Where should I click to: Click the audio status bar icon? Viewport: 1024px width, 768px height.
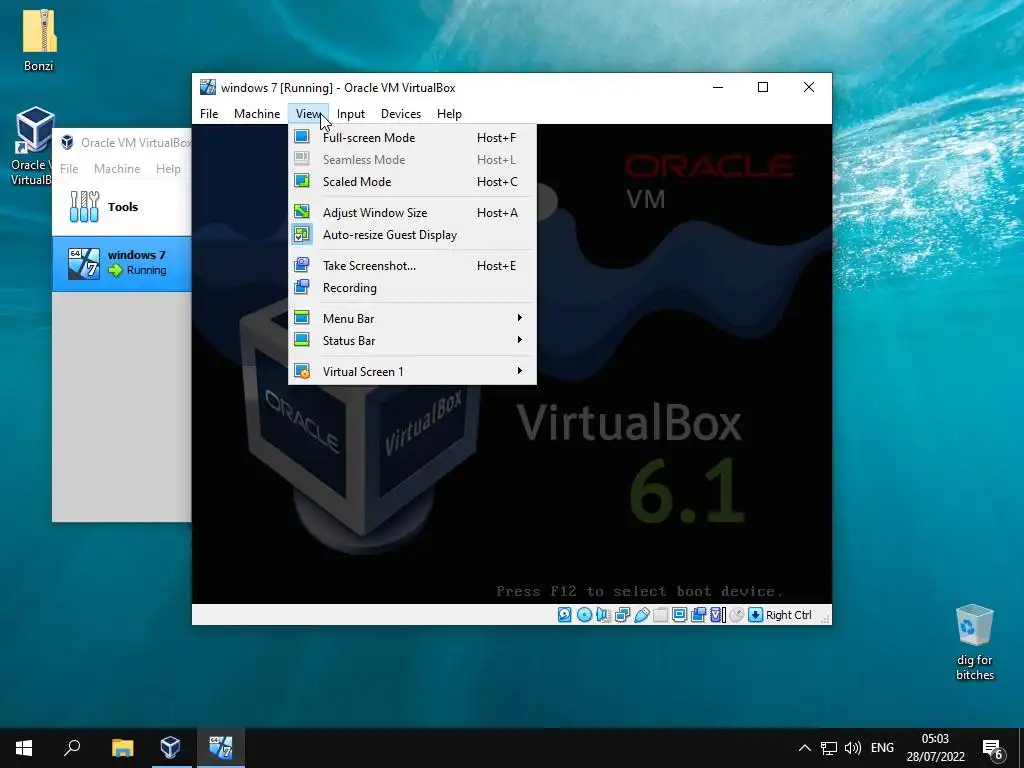click(x=603, y=615)
